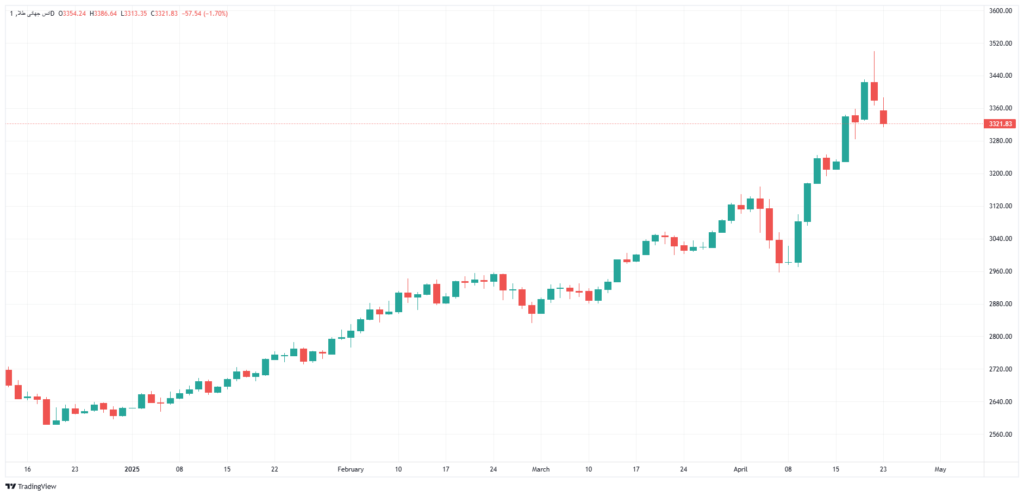Select the April label on time axis
Viewport: 1024px width, 496px height.
[741, 469]
